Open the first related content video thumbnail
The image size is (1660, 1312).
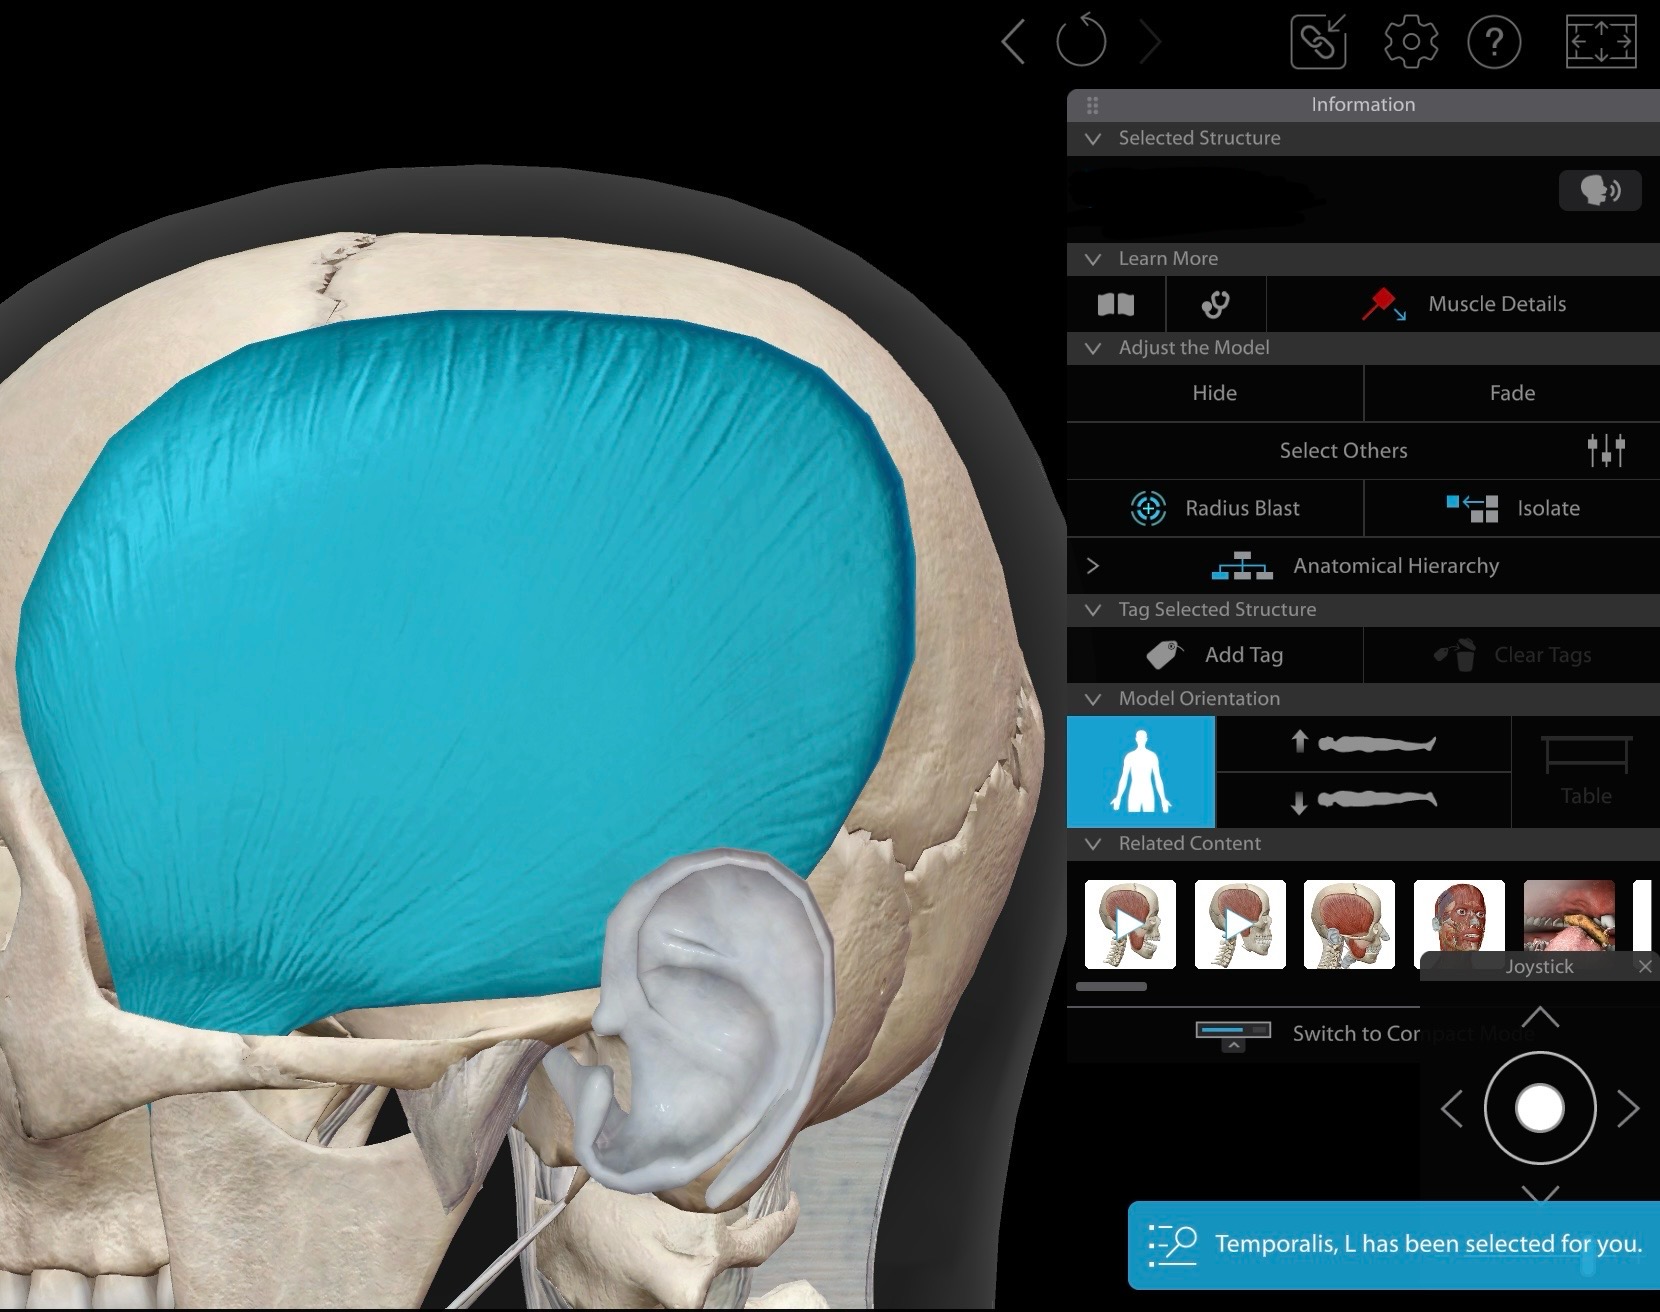(1130, 924)
